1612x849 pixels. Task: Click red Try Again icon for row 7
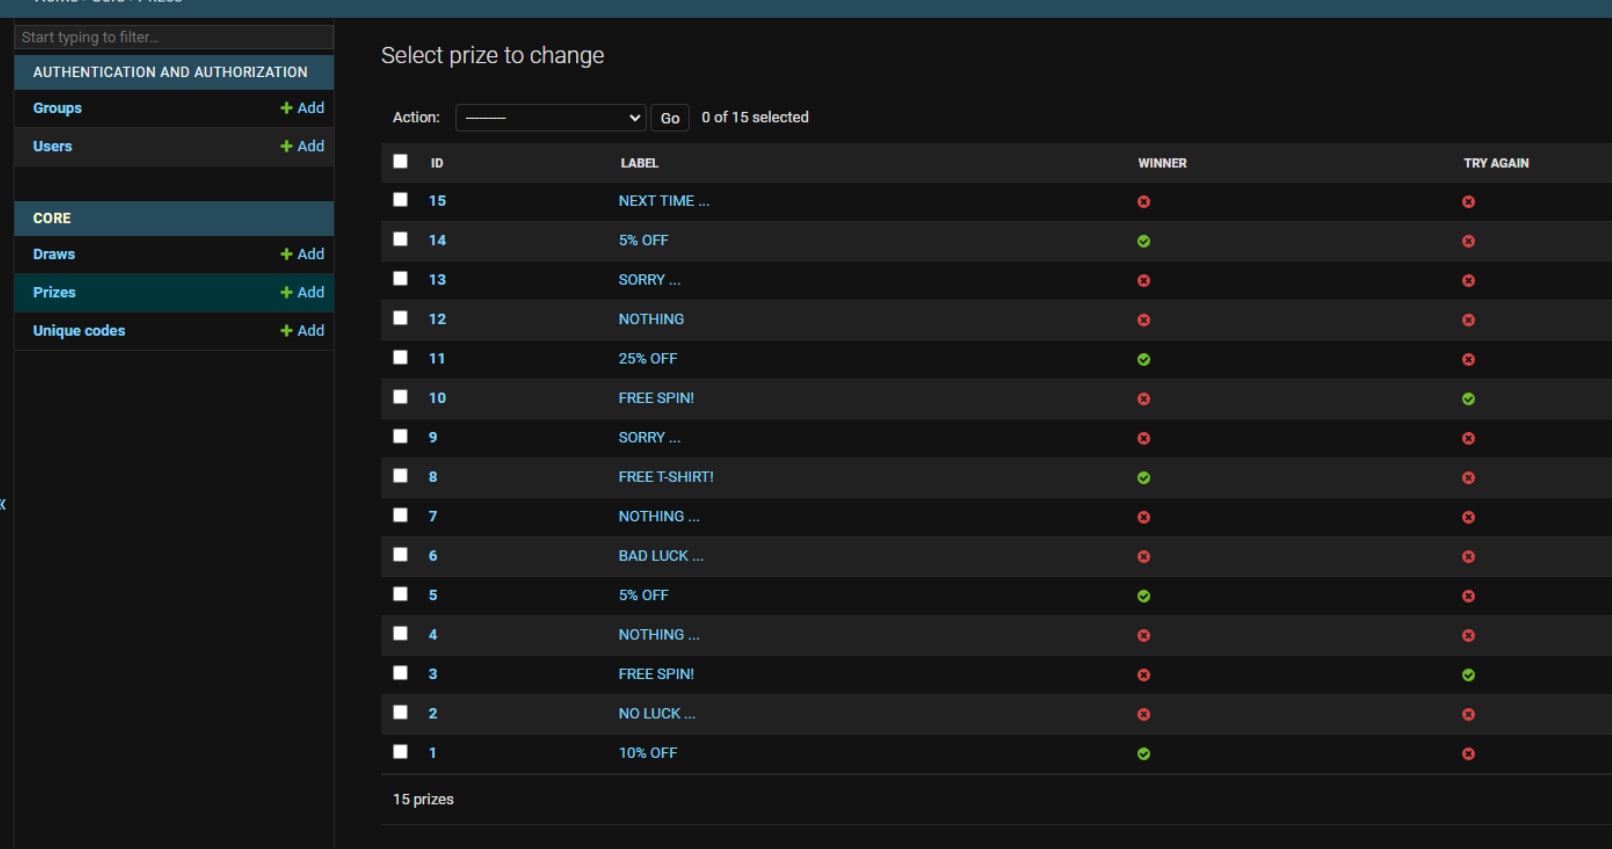point(1468,517)
